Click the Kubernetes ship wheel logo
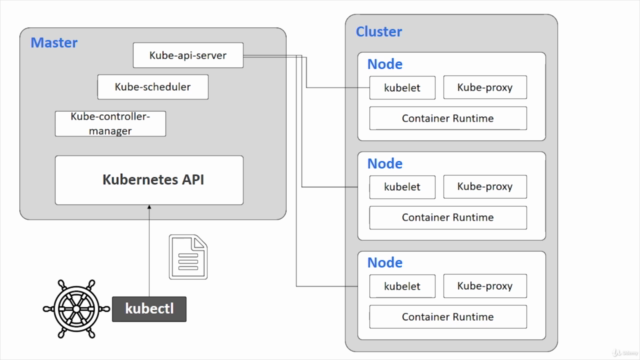Viewport: 640px width, 360px height. (76, 309)
